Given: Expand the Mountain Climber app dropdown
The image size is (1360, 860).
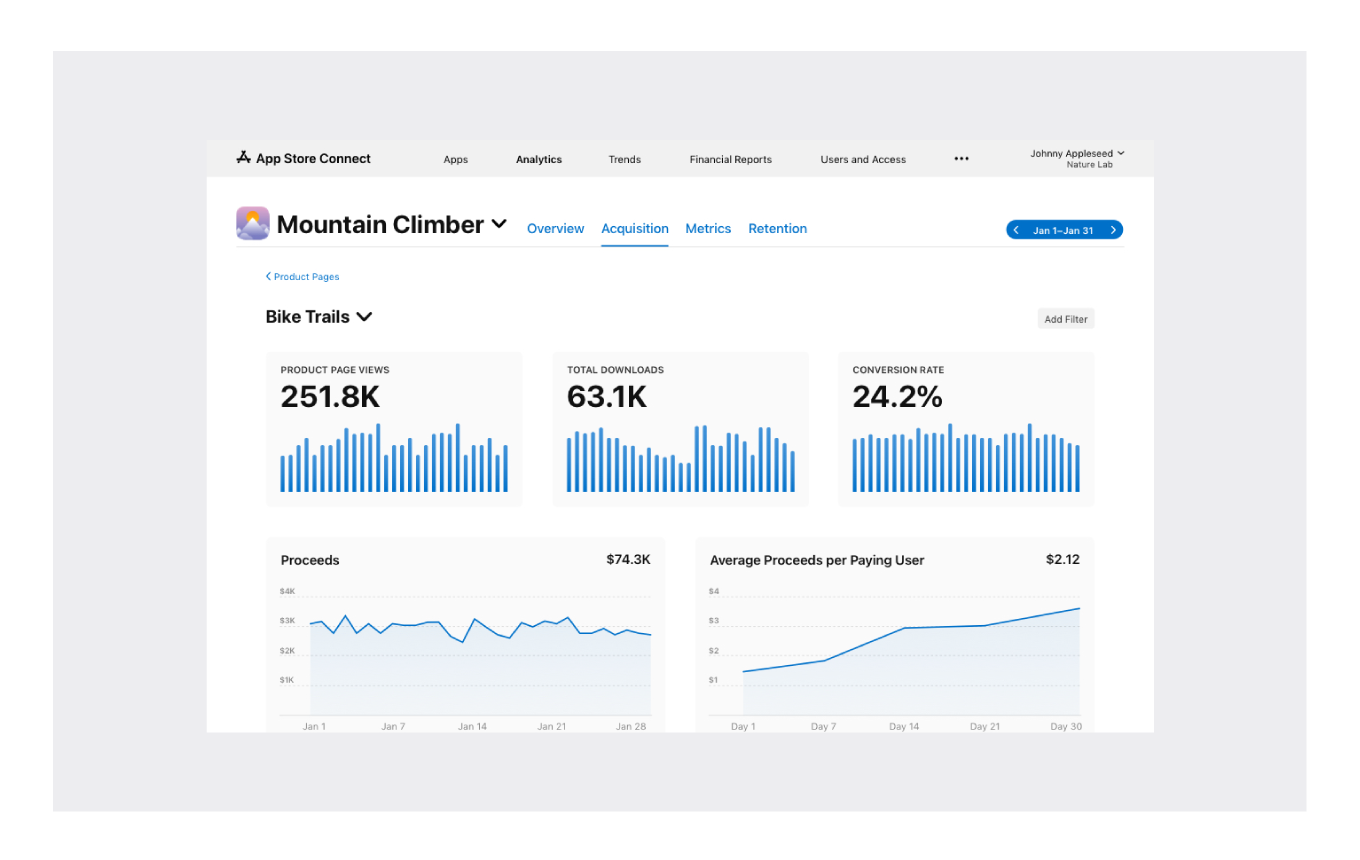Looking at the screenshot, I should [499, 225].
